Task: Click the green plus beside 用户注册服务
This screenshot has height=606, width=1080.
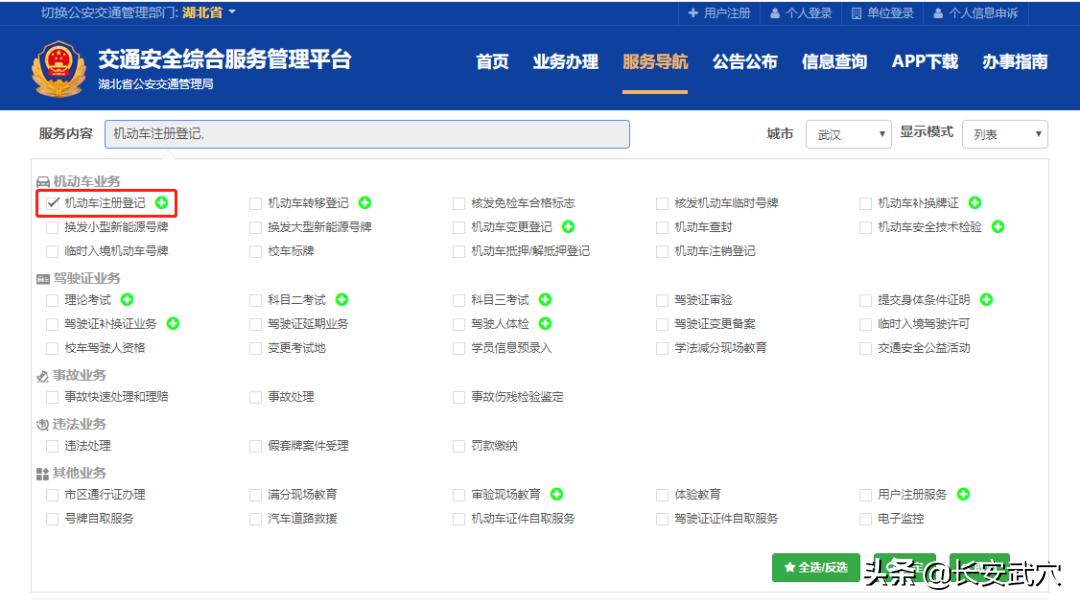Action: coord(963,493)
